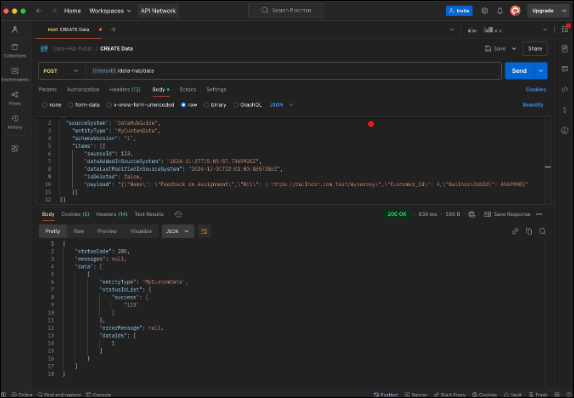Open the History sidebar panel
Viewport: 574px width, 398px height.
coord(15,122)
